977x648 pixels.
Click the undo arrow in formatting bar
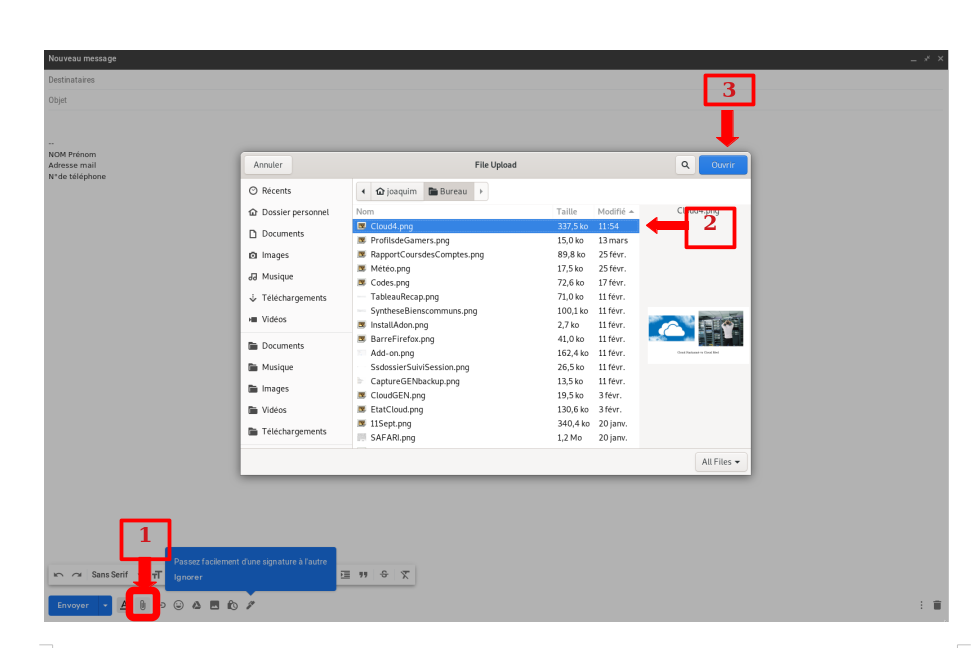coord(59,575)
